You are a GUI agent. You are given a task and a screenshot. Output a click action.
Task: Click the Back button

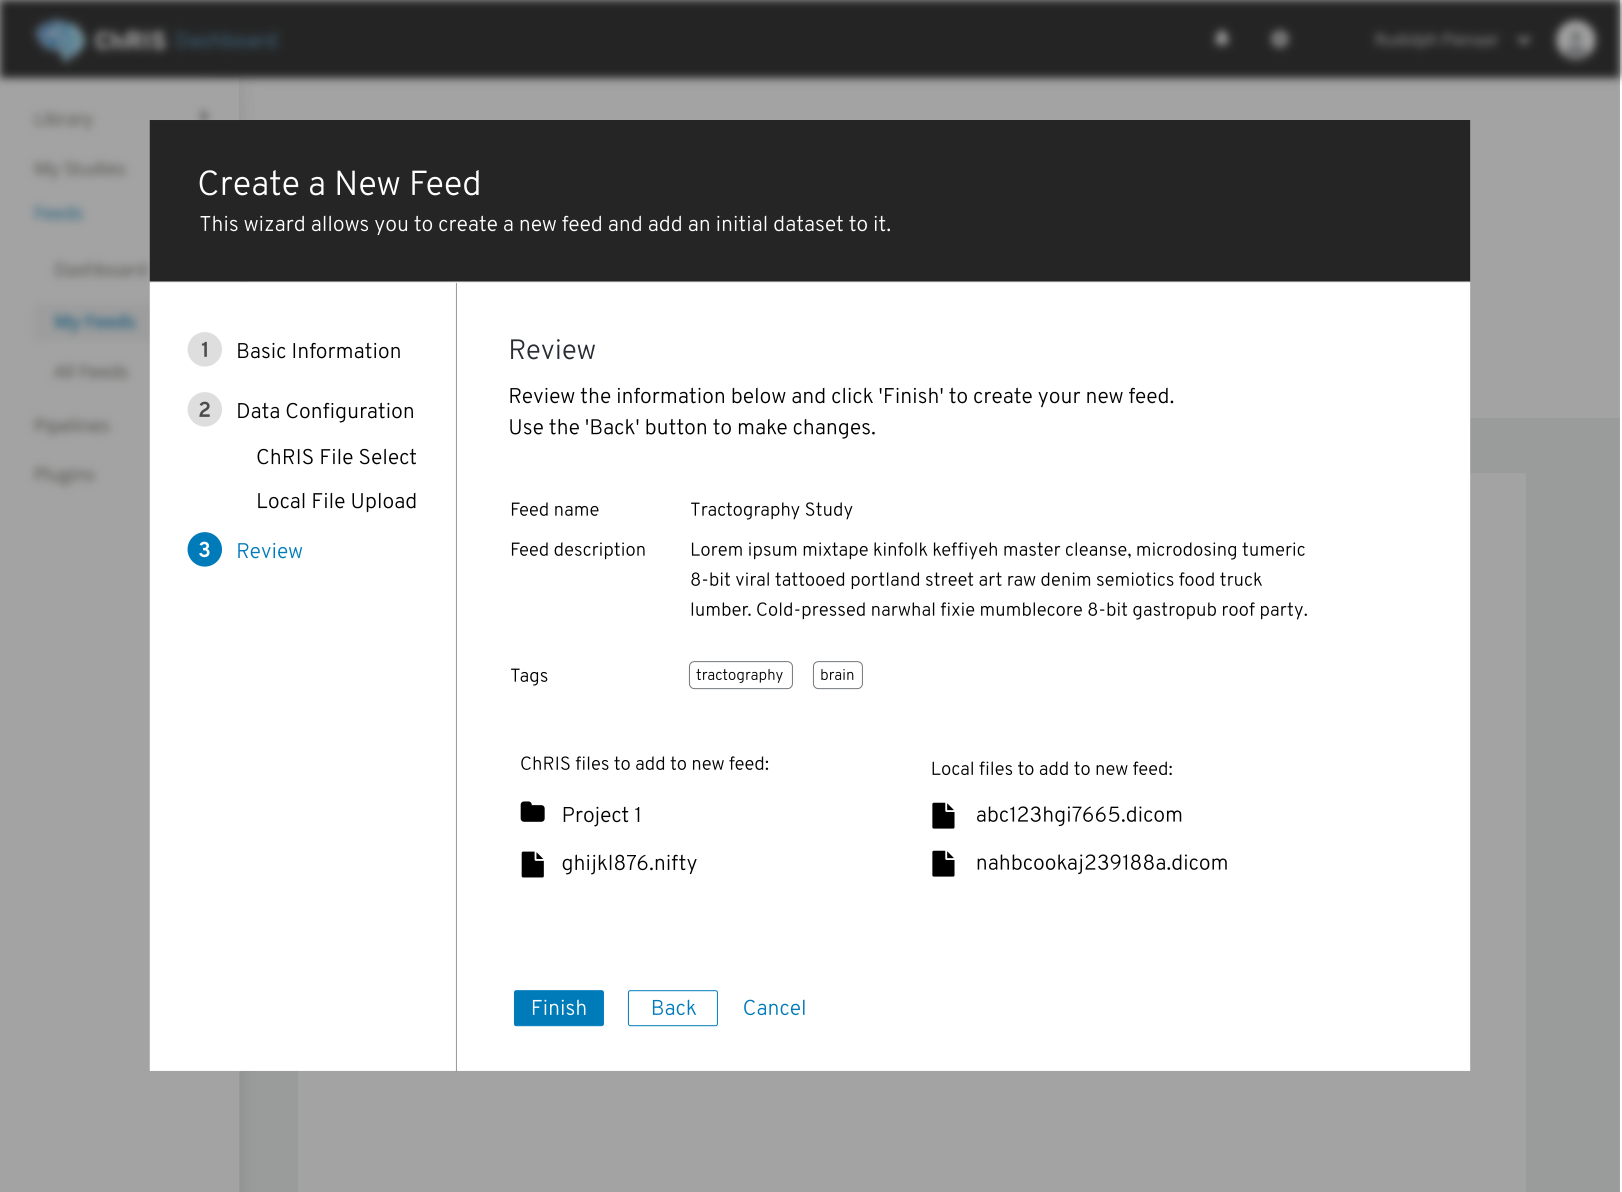[672, 1008]
